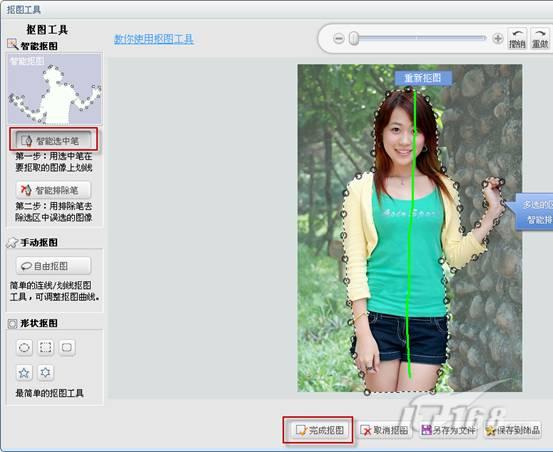Click the zoom slider handle
Viewport: 553px width, 452px height.
tap(354, 38)
